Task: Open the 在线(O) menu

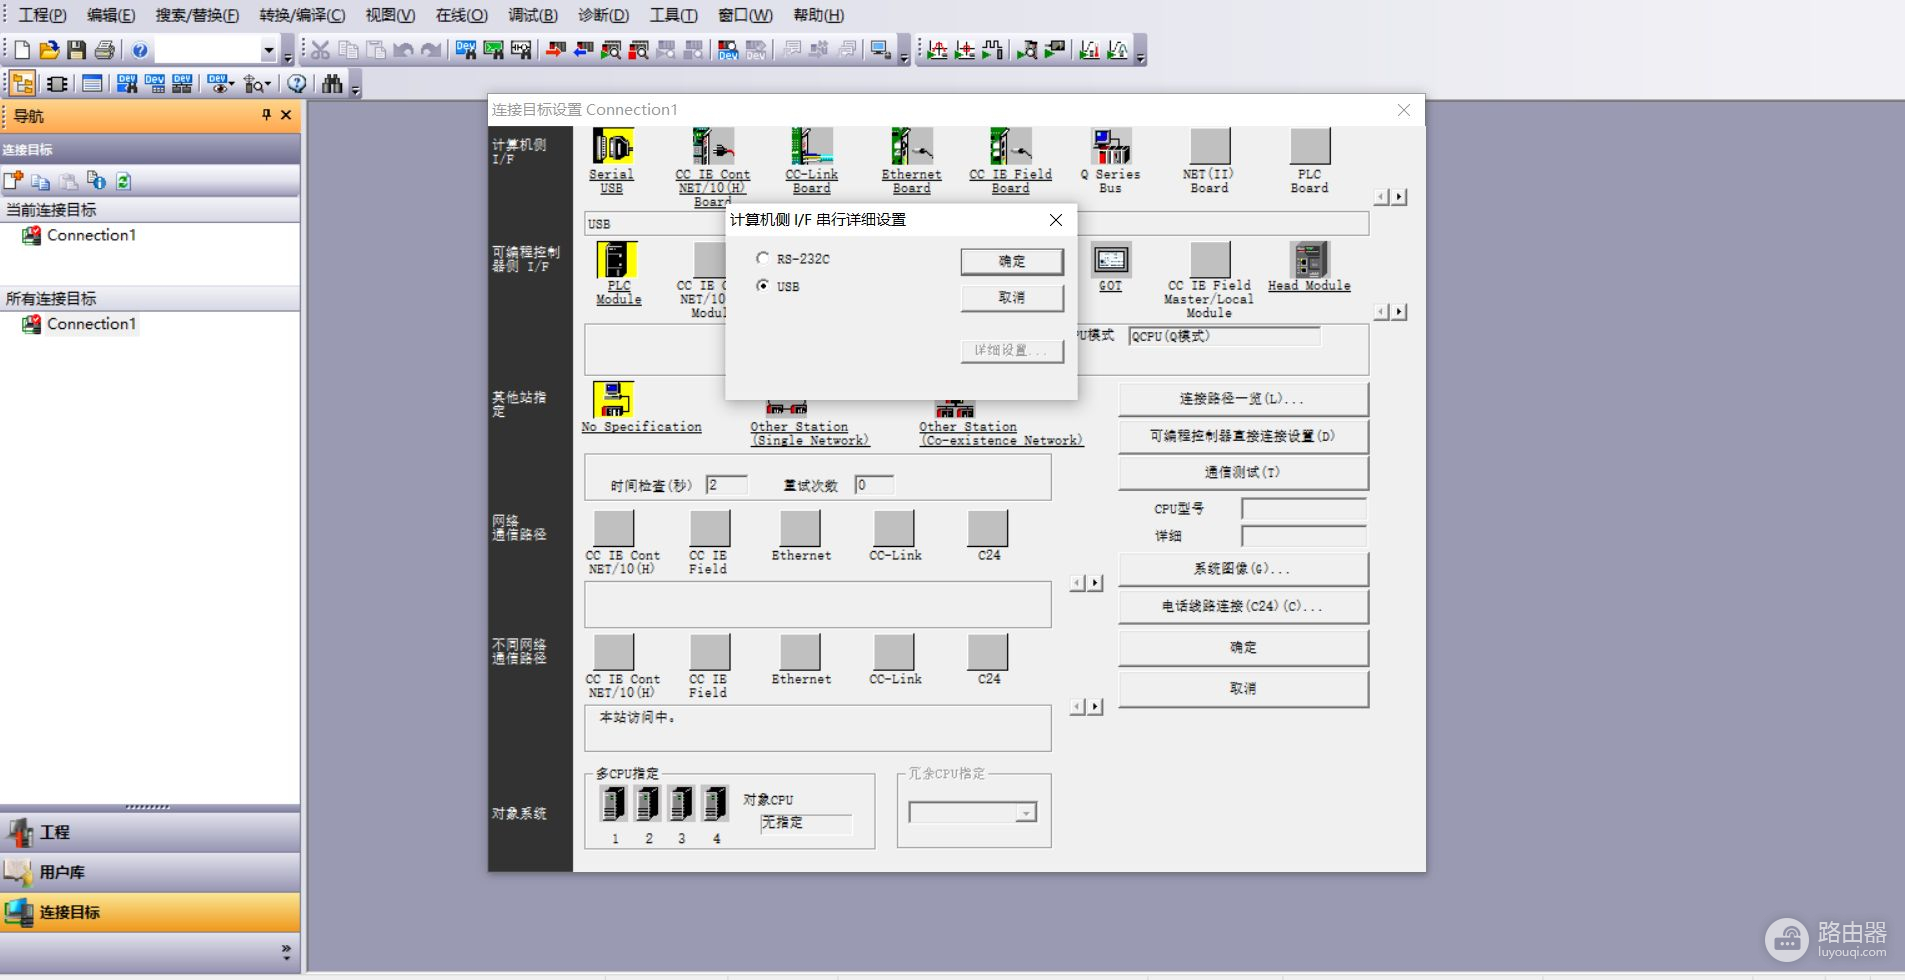Action: 461,15
